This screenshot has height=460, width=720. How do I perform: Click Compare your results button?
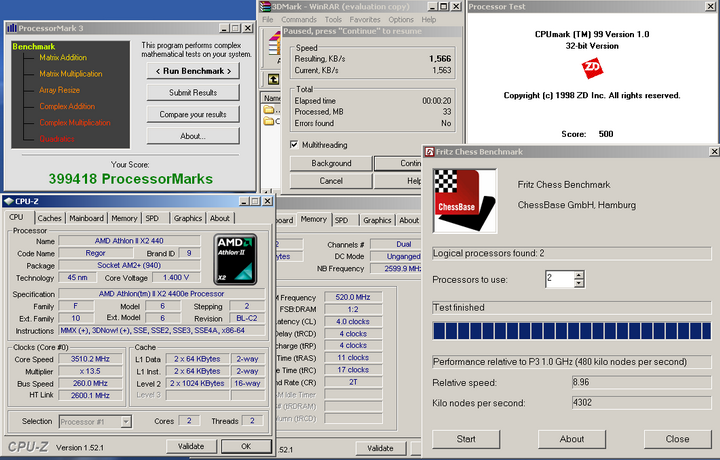coord(193,114)
